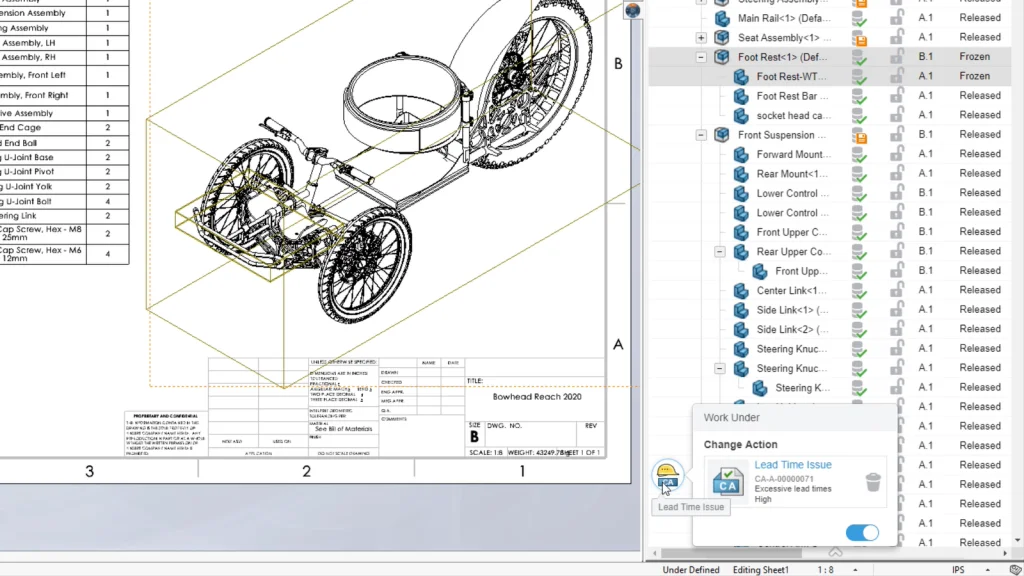Viewport: 1024px width, 576px height.
Task: Click the Forward Mount part icon
Action: click(x=741, y=155)
